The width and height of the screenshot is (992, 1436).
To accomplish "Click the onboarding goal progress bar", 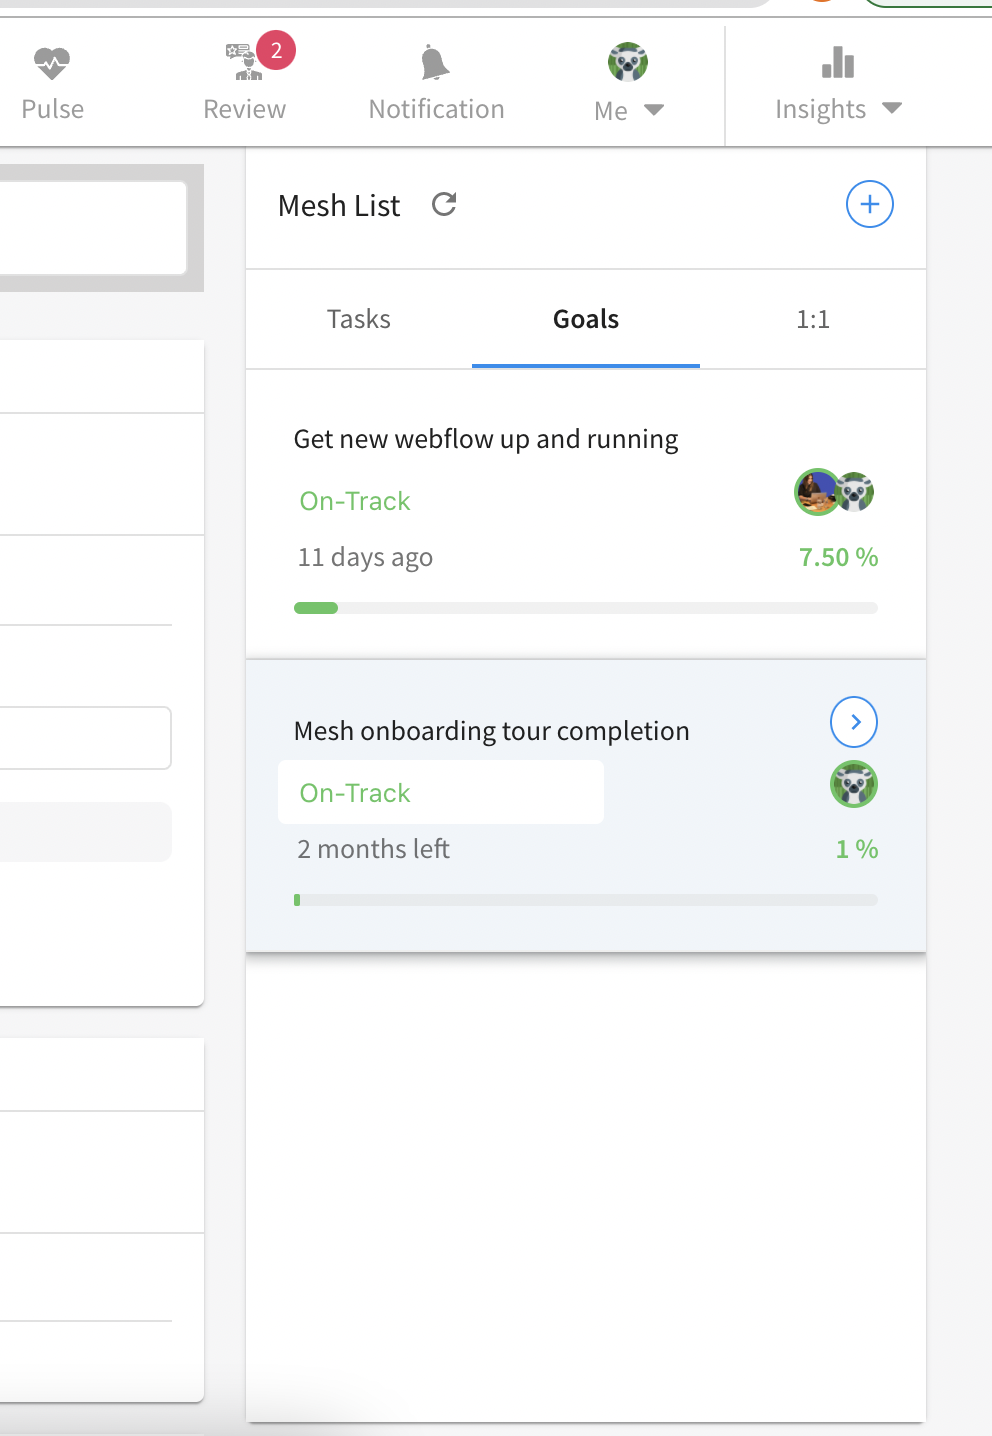I will pos(586,900).
